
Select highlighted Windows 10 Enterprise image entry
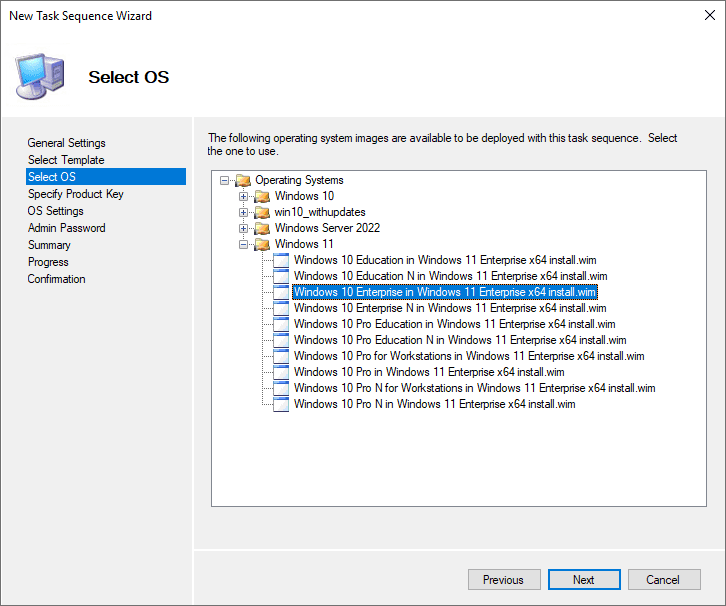[x=444, y=292]
